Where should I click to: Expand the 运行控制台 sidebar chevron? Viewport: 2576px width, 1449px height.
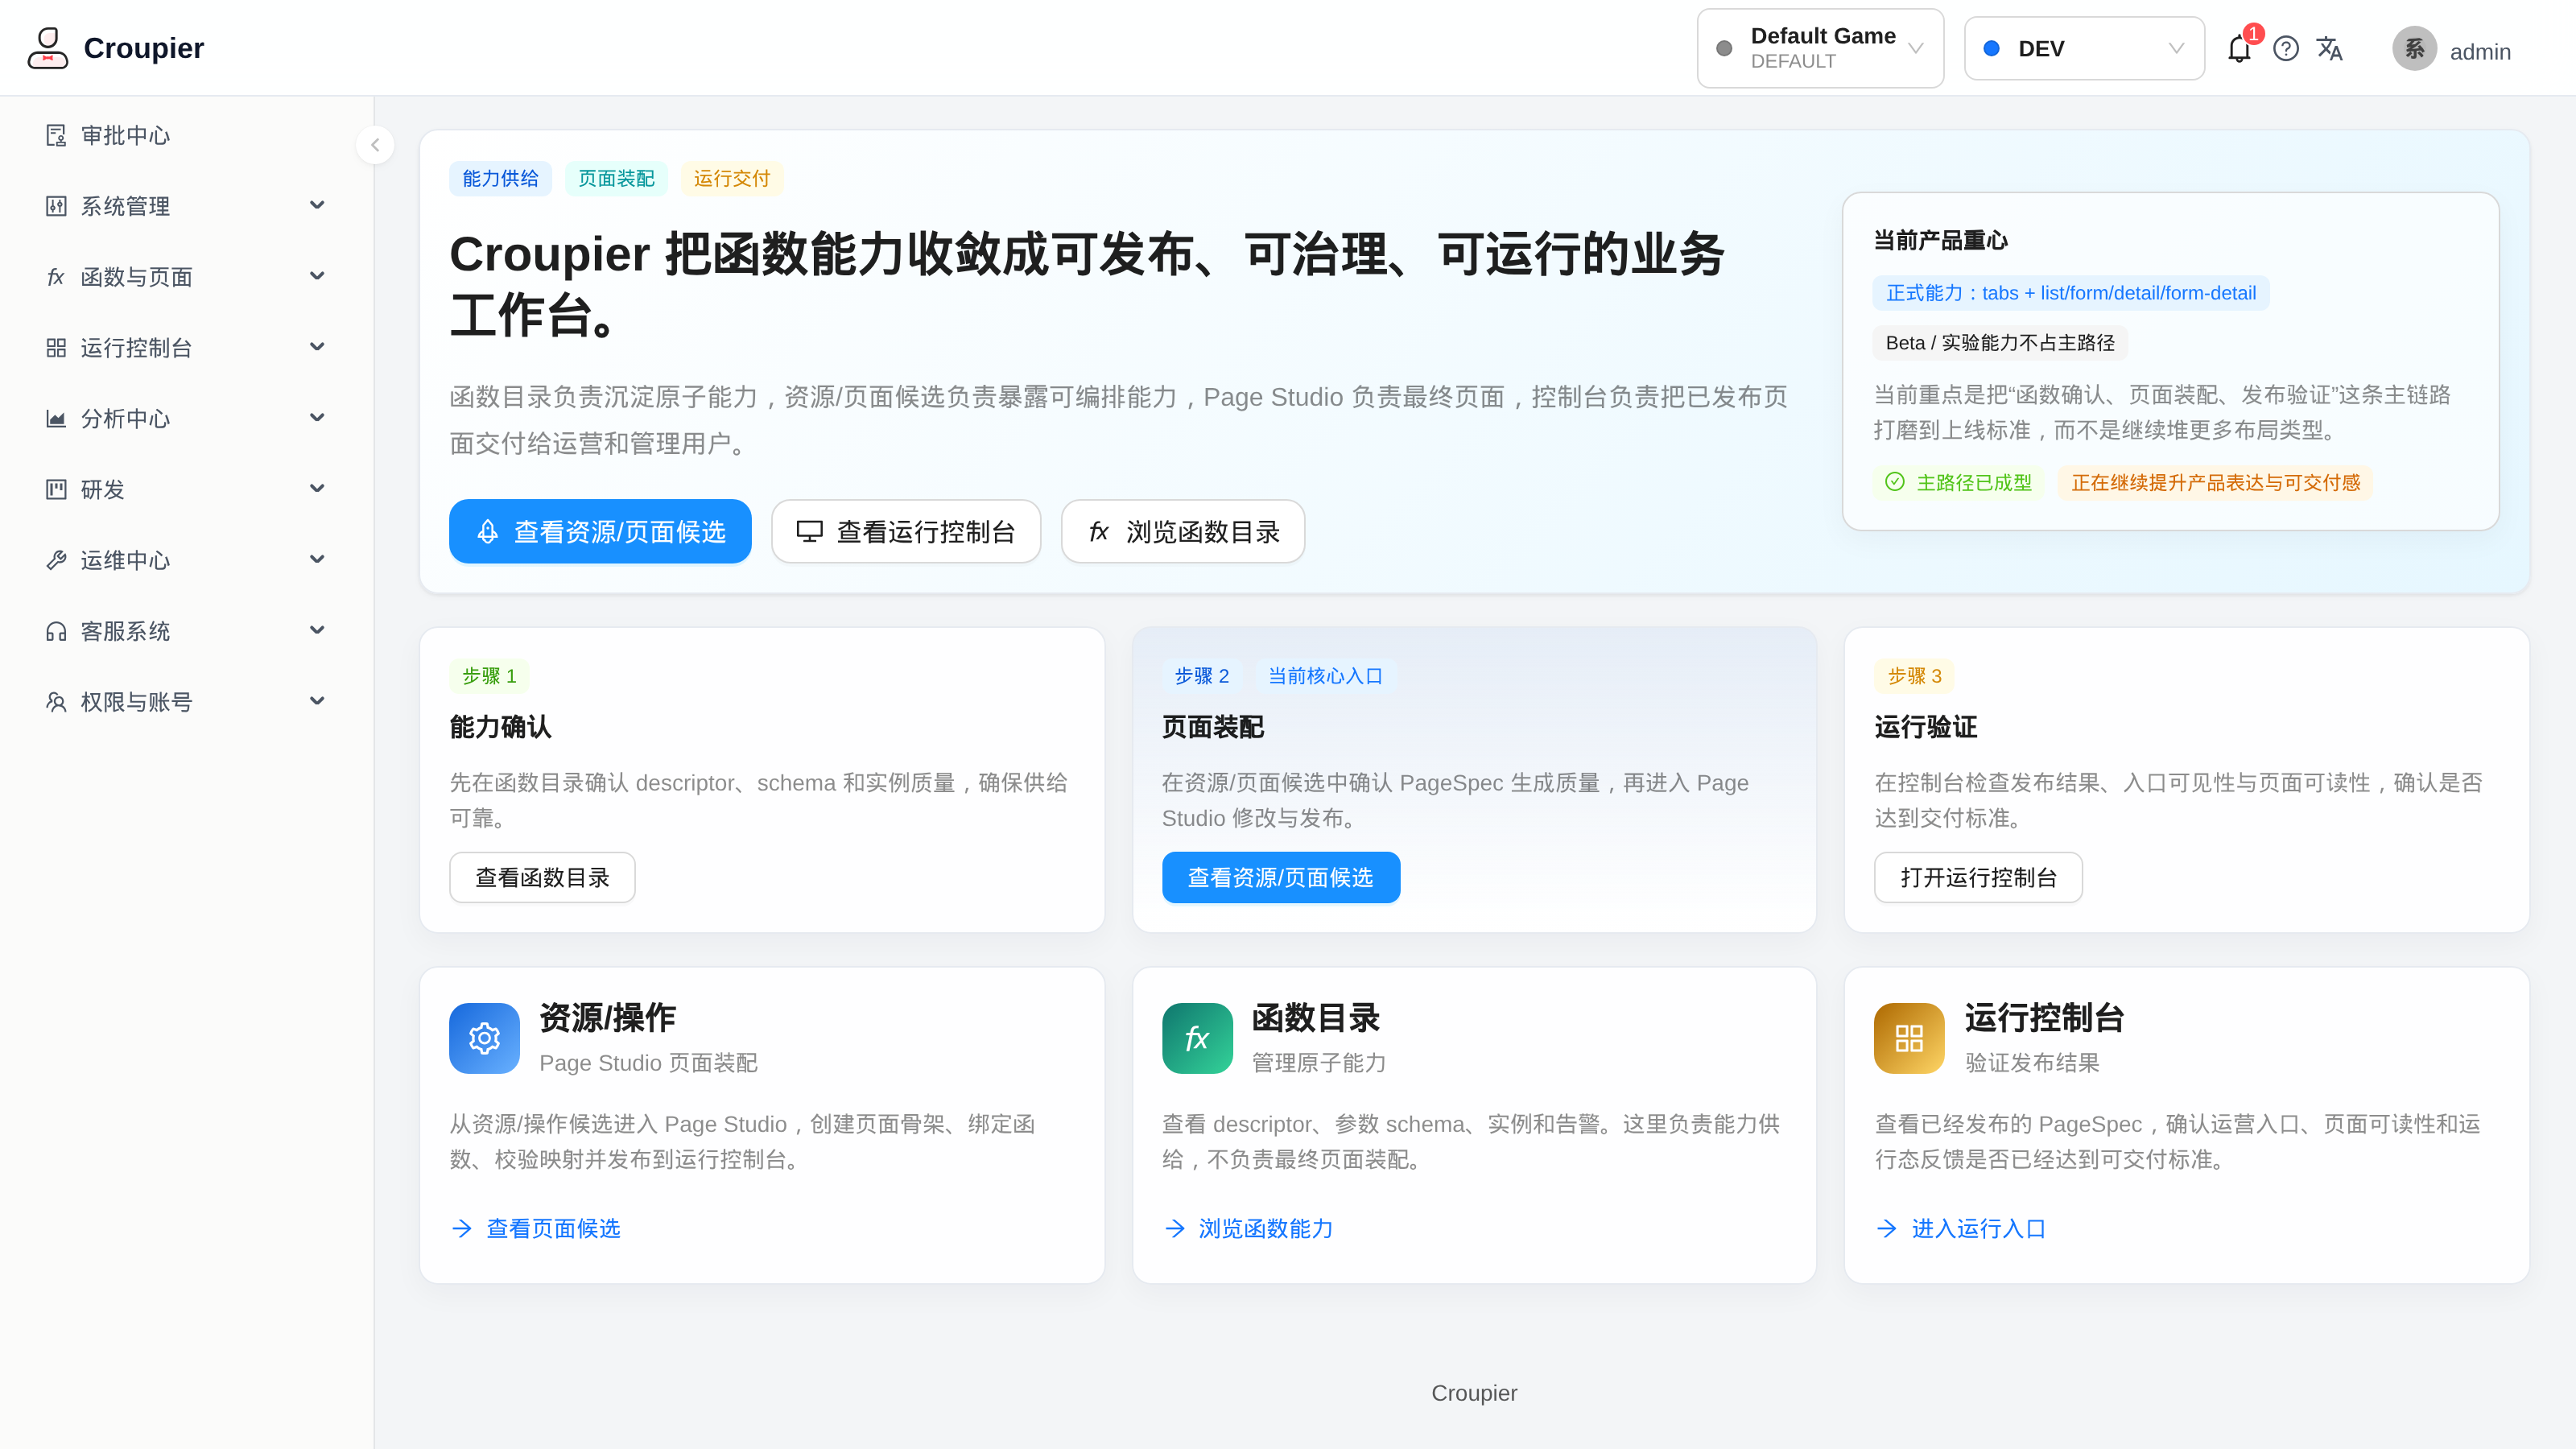click(317, 347)
